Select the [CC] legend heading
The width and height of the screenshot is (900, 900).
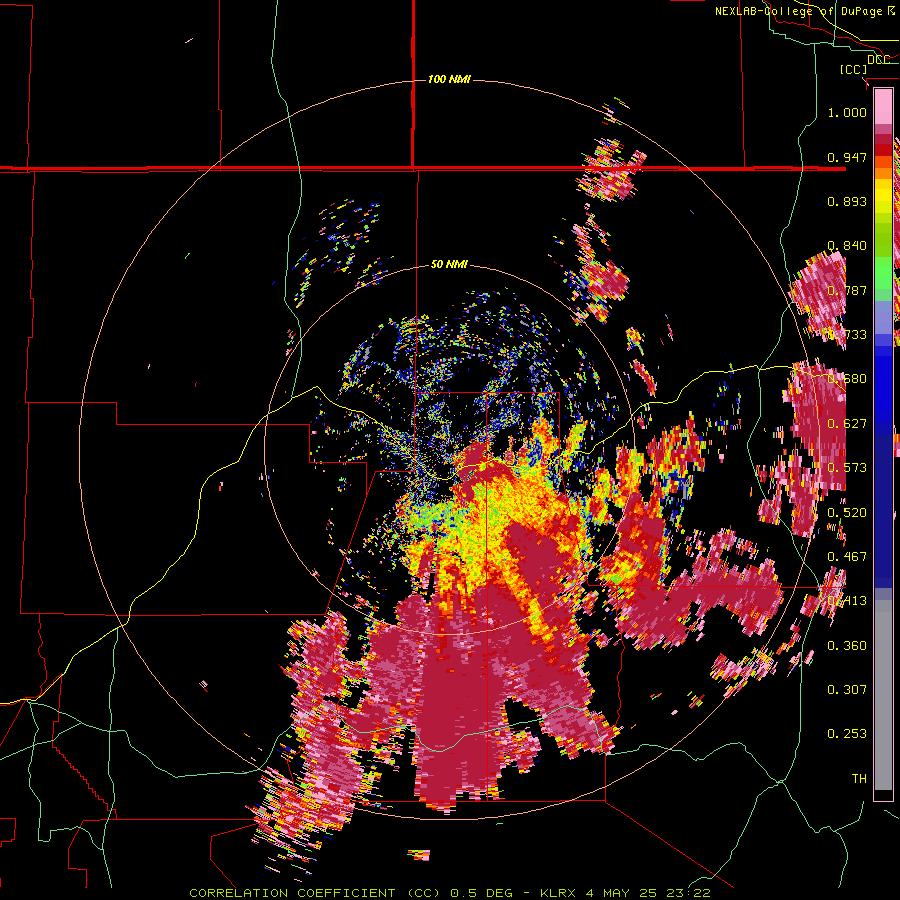(x=854, y=69)
